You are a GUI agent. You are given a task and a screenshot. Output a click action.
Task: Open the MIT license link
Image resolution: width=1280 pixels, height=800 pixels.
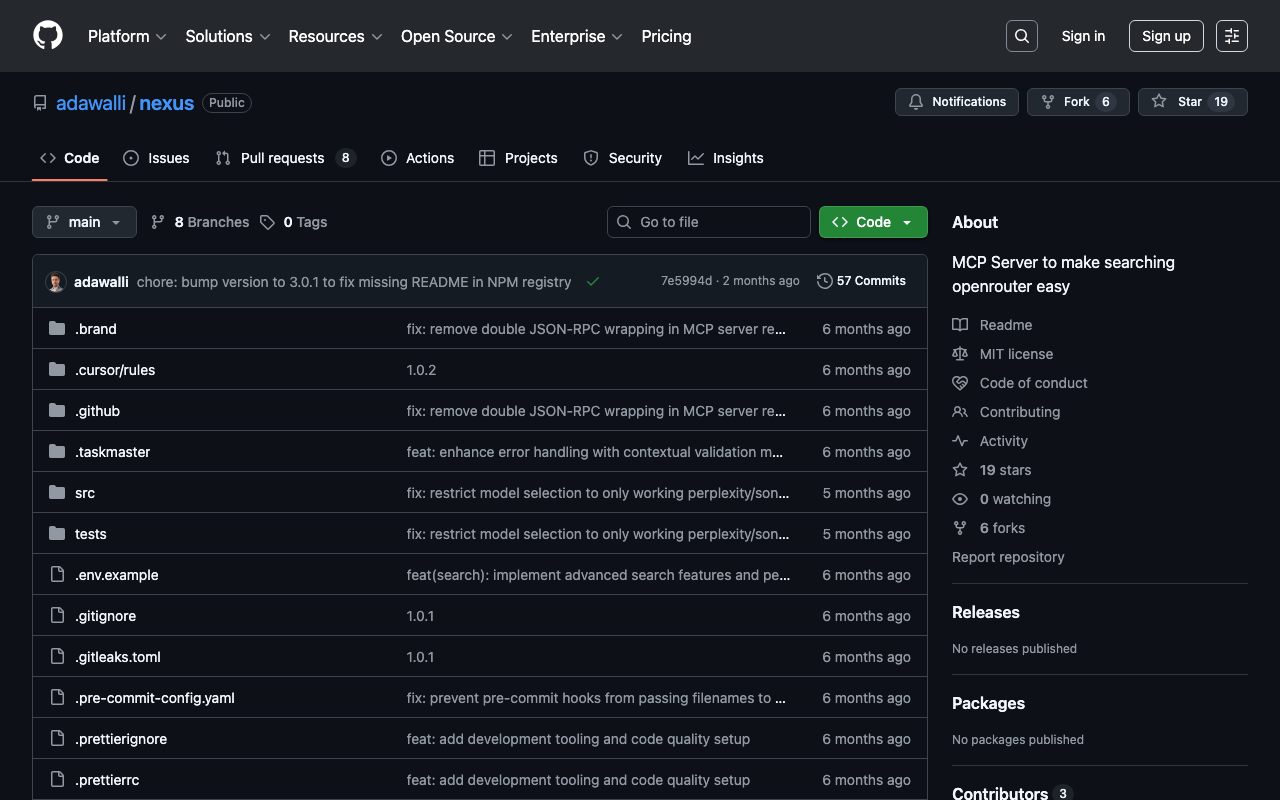coord(1016,354)
